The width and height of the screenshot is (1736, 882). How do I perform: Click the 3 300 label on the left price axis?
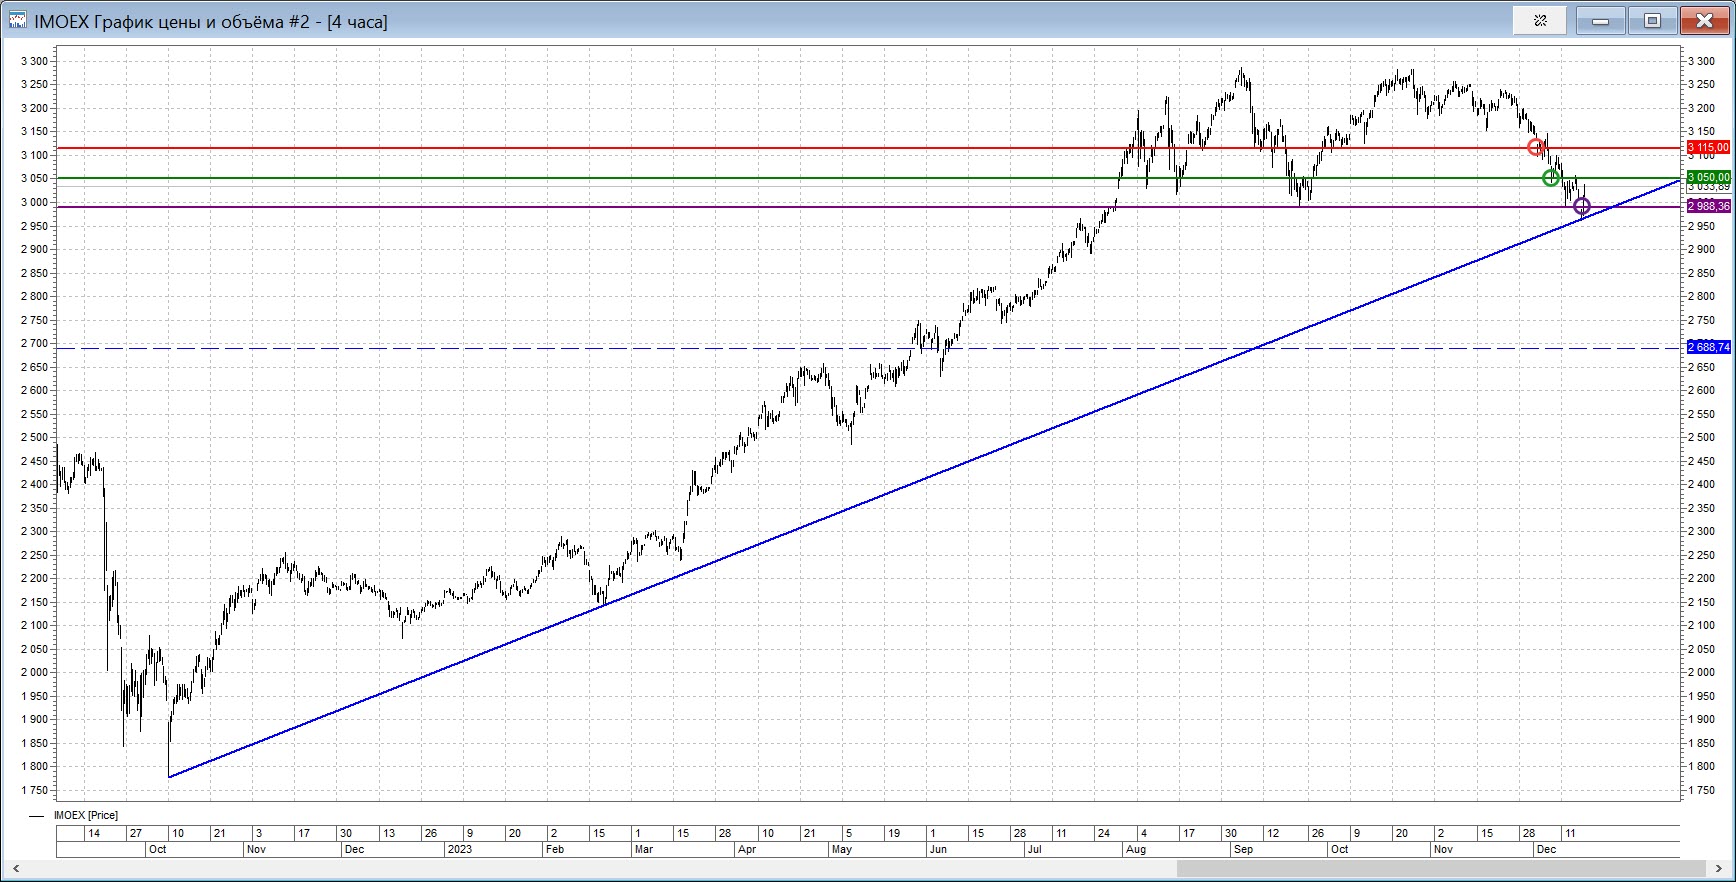35,61
